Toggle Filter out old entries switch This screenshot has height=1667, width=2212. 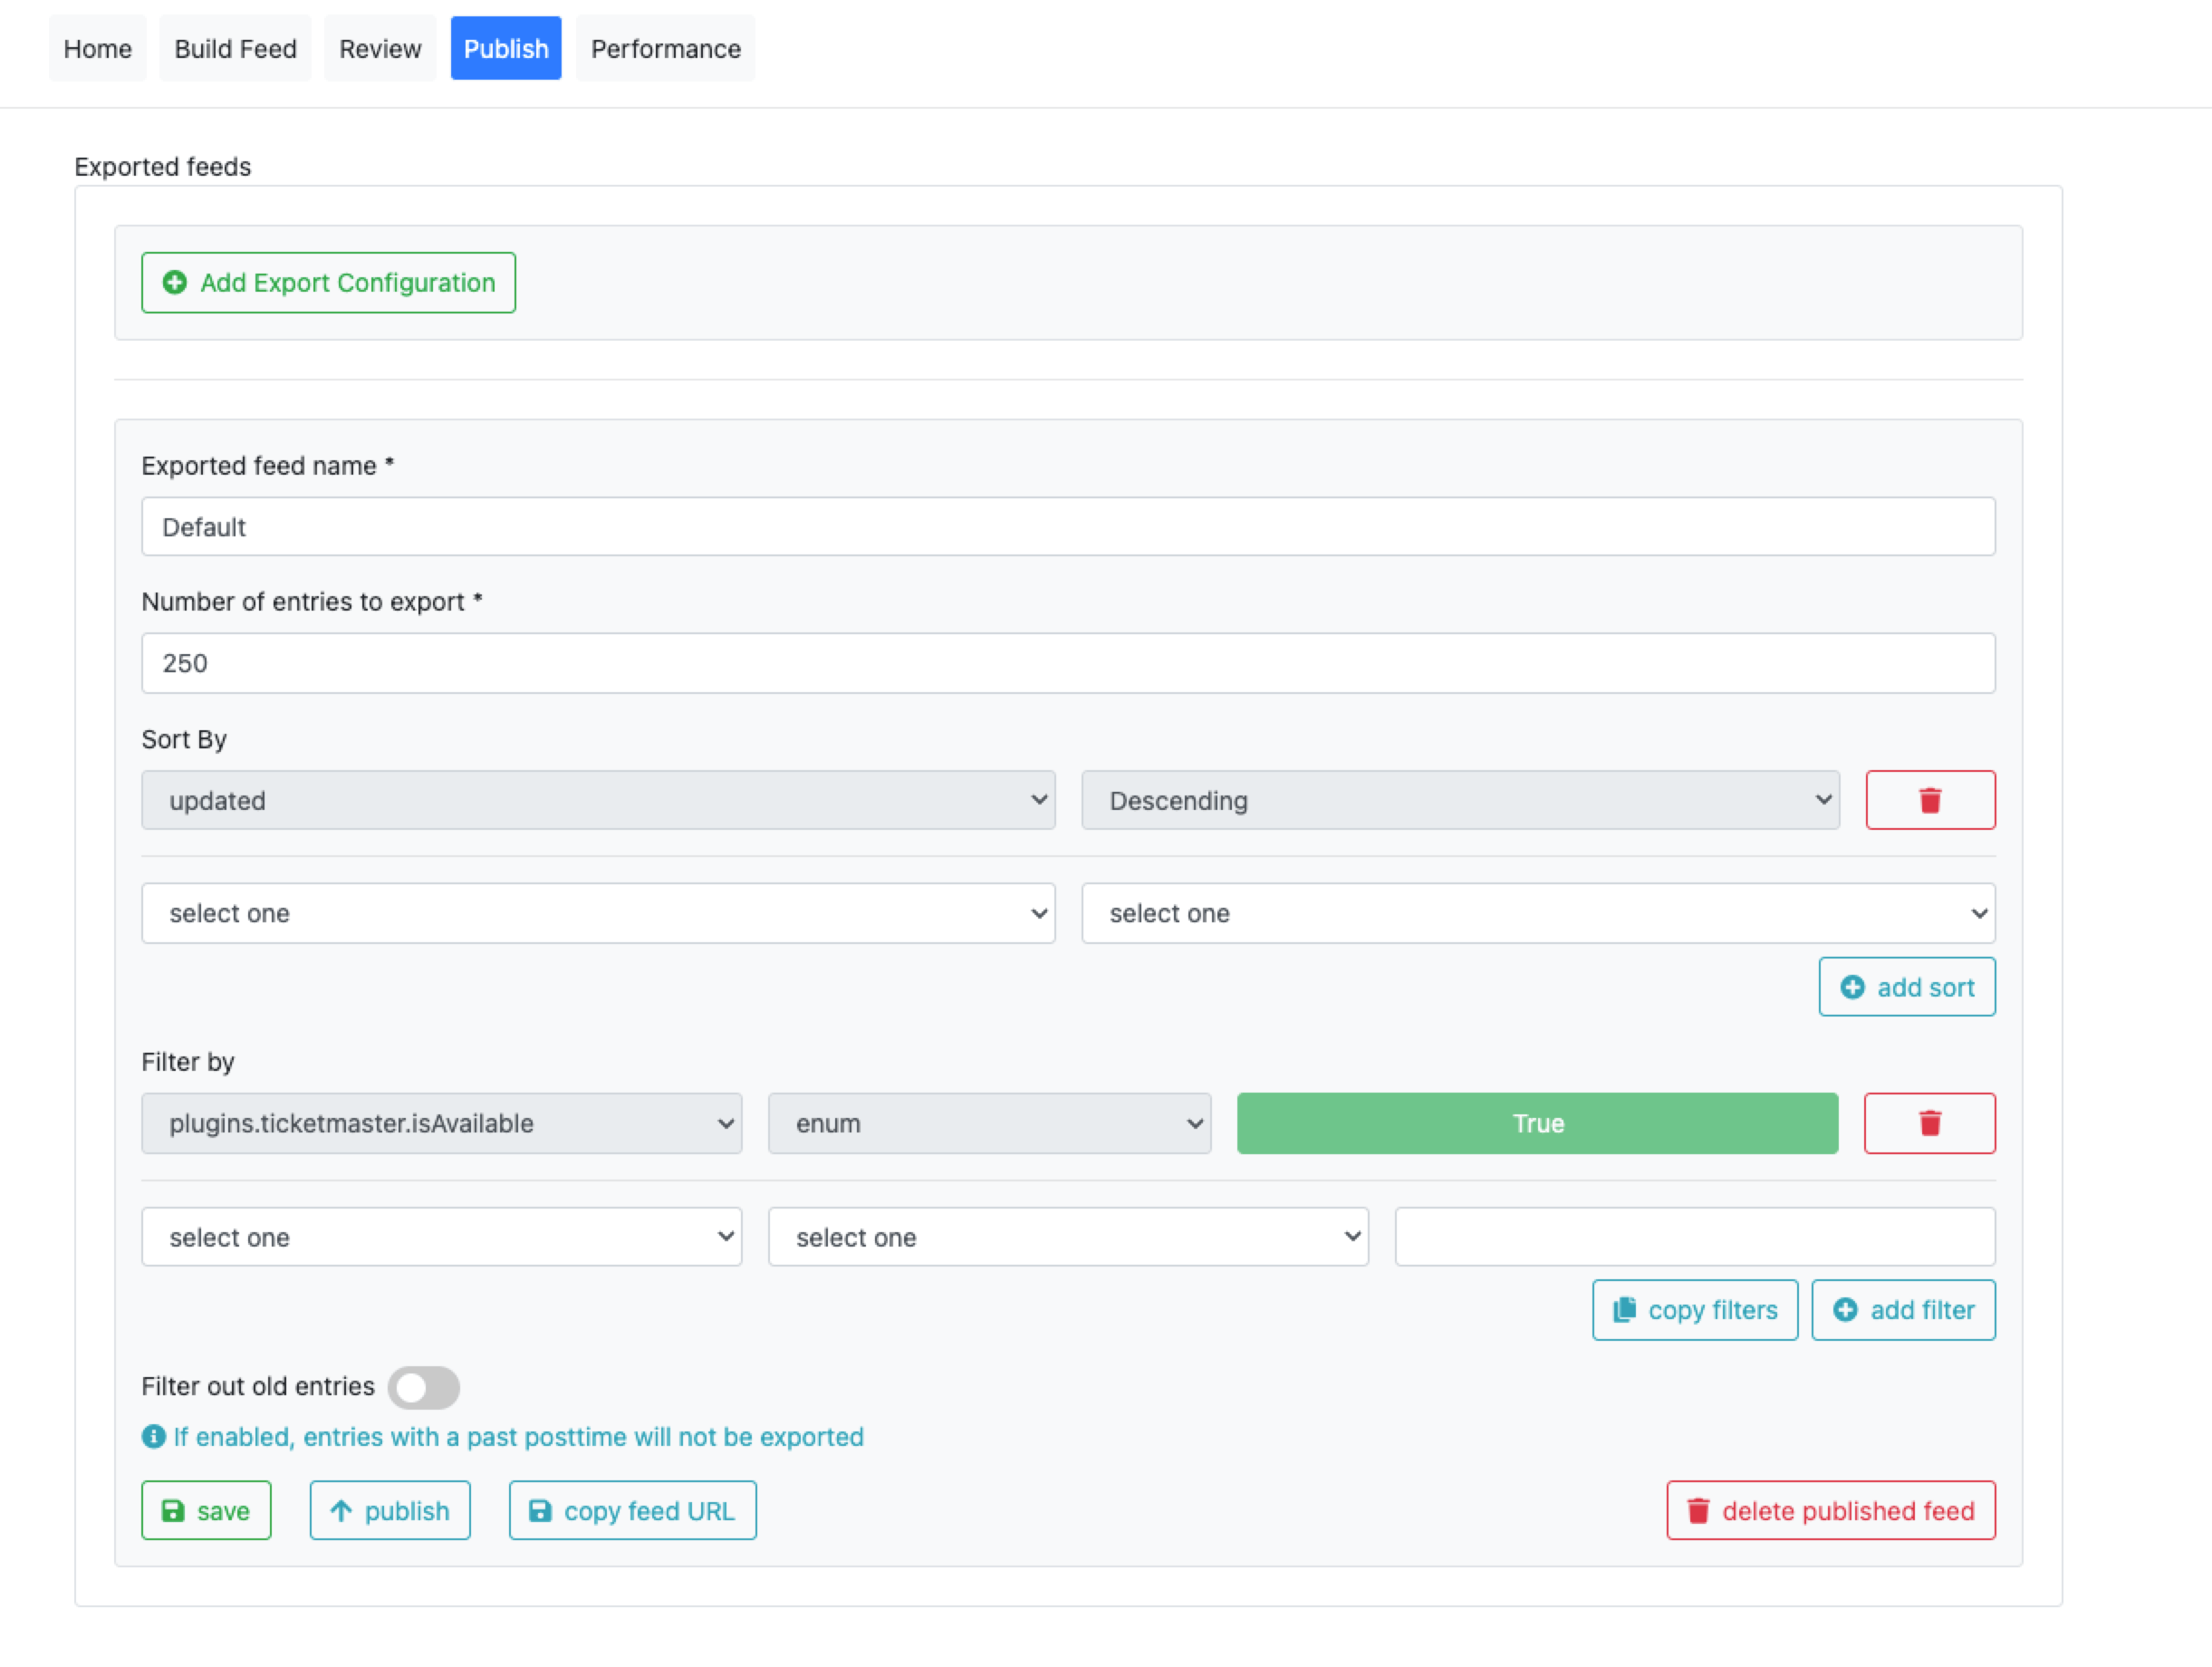424,1387
